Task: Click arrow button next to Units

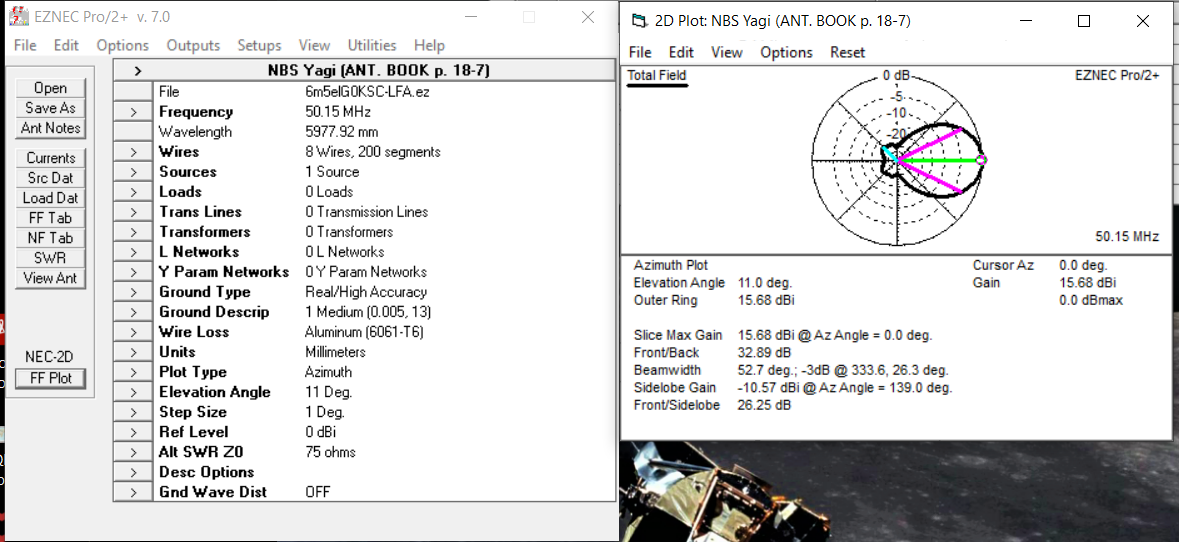Action: click(x=134, y=352)
